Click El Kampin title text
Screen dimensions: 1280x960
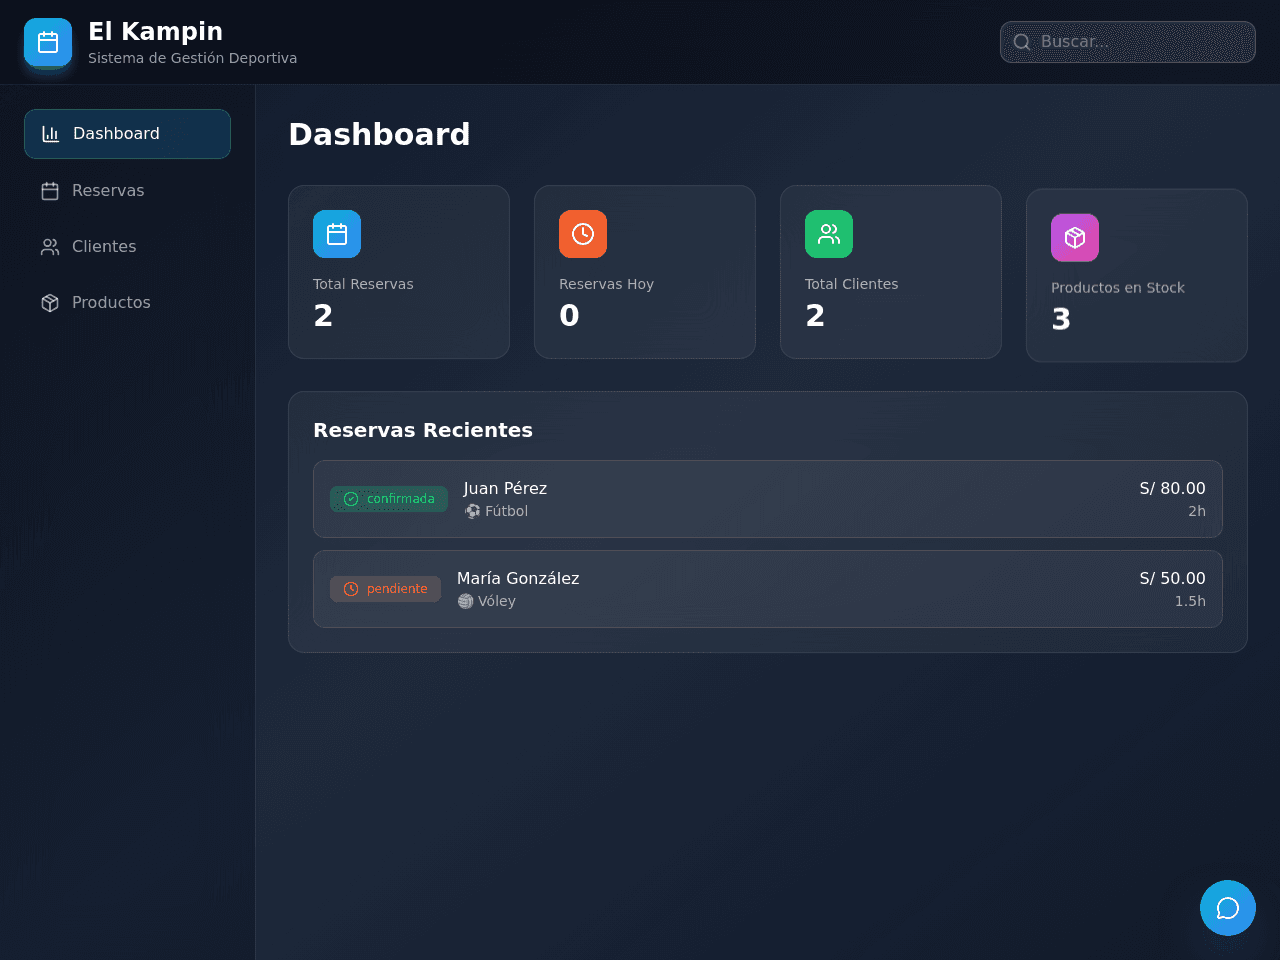click(156, 31)
